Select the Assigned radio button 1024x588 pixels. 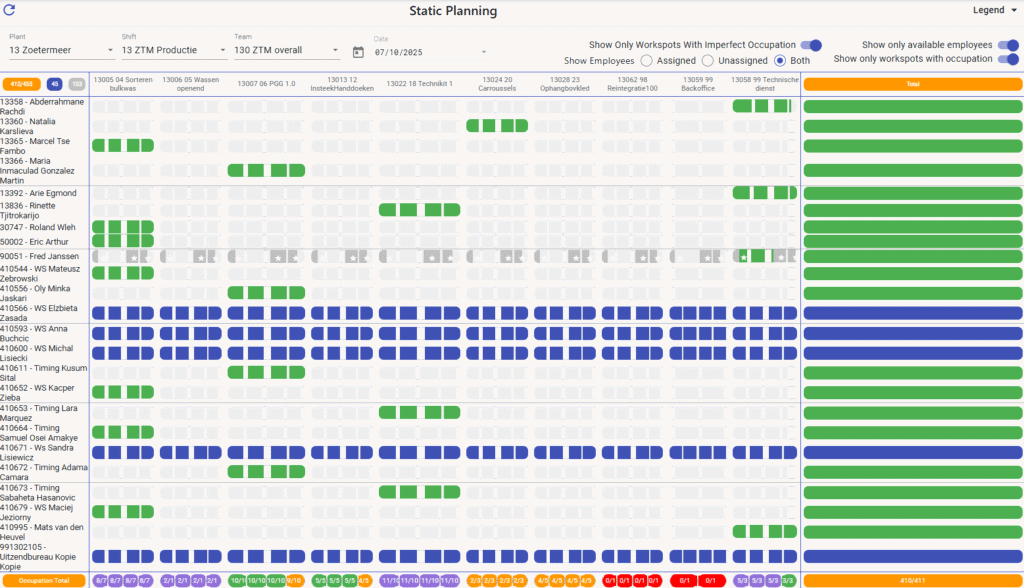[647, 61]
